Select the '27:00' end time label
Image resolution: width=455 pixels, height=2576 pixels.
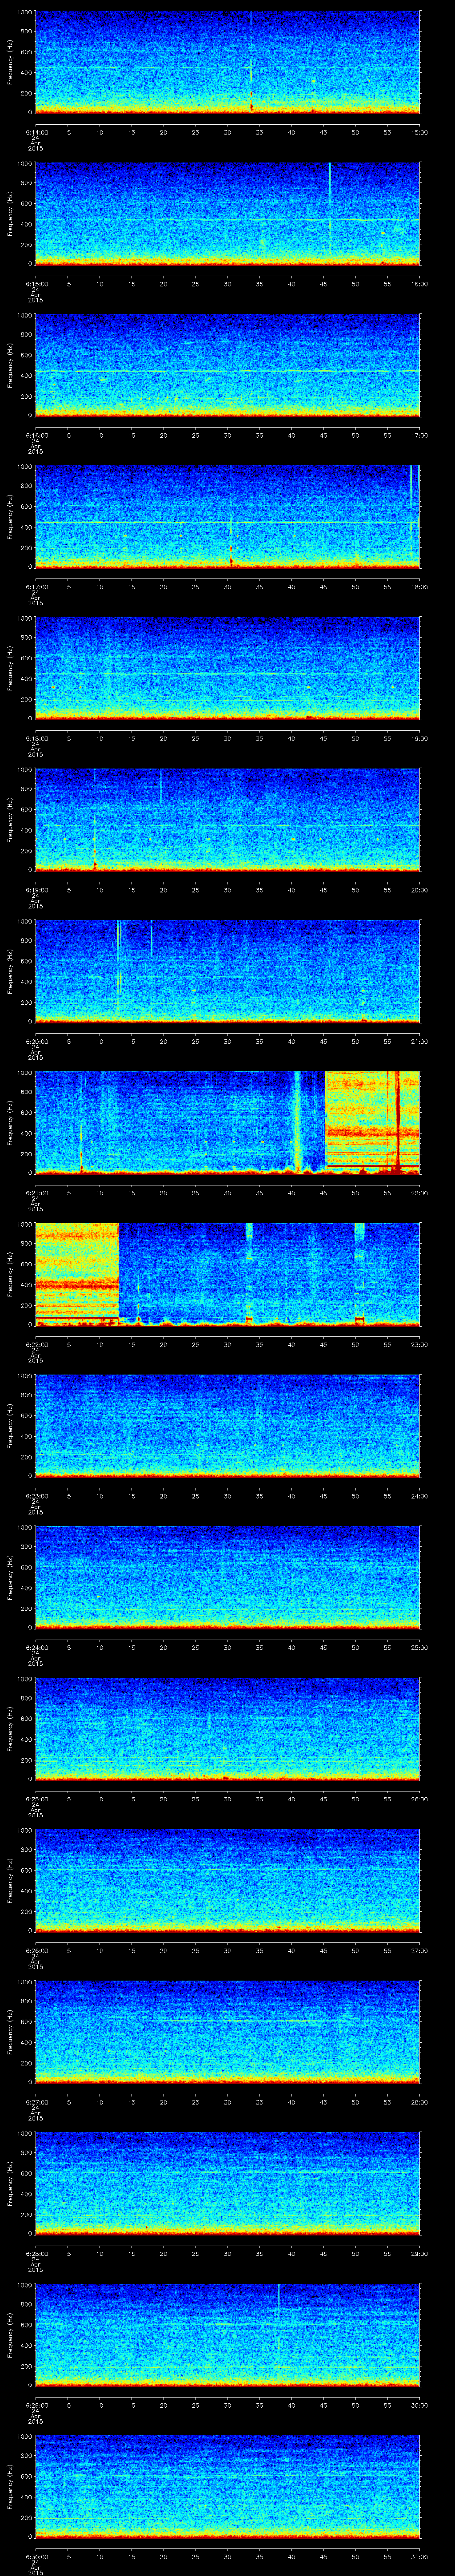pos(419,1950)
